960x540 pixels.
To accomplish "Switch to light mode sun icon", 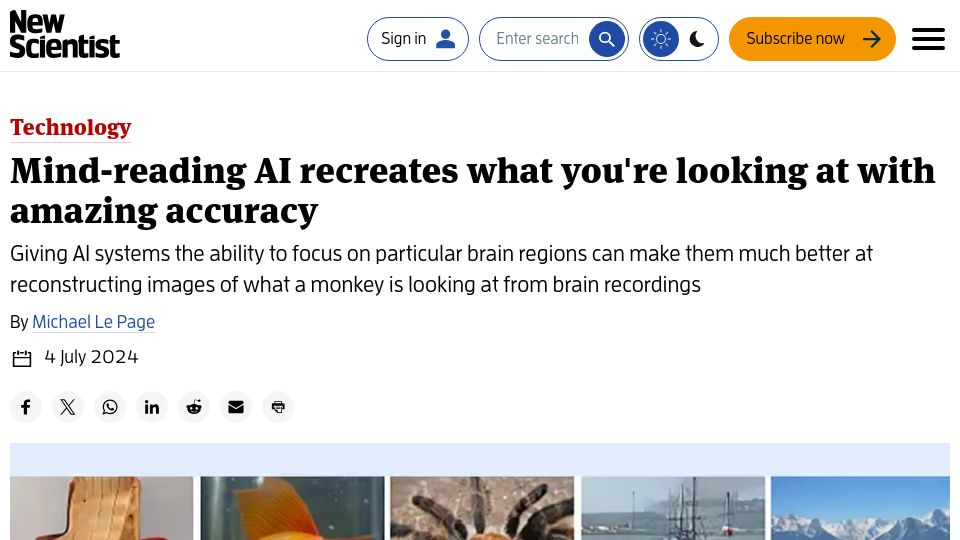I will [661, 39].
